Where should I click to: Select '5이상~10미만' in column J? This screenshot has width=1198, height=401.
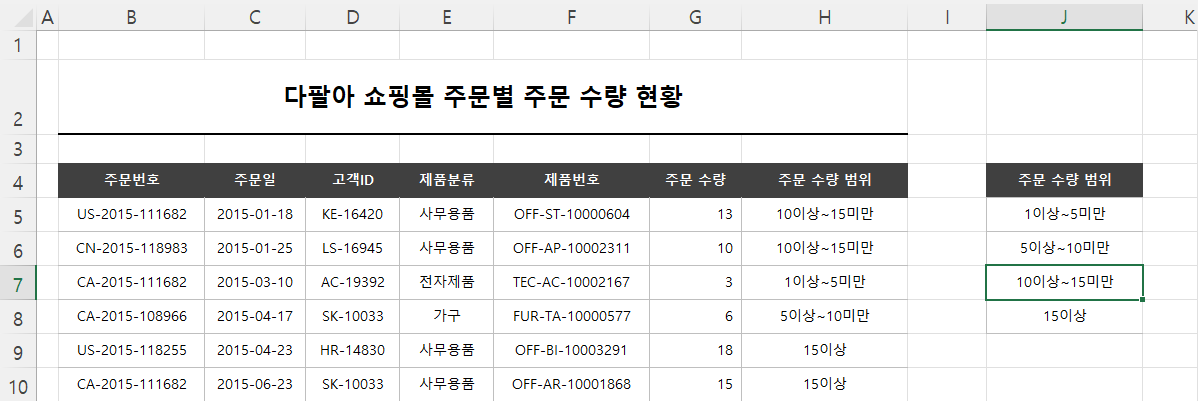(x=1064, y=248)
